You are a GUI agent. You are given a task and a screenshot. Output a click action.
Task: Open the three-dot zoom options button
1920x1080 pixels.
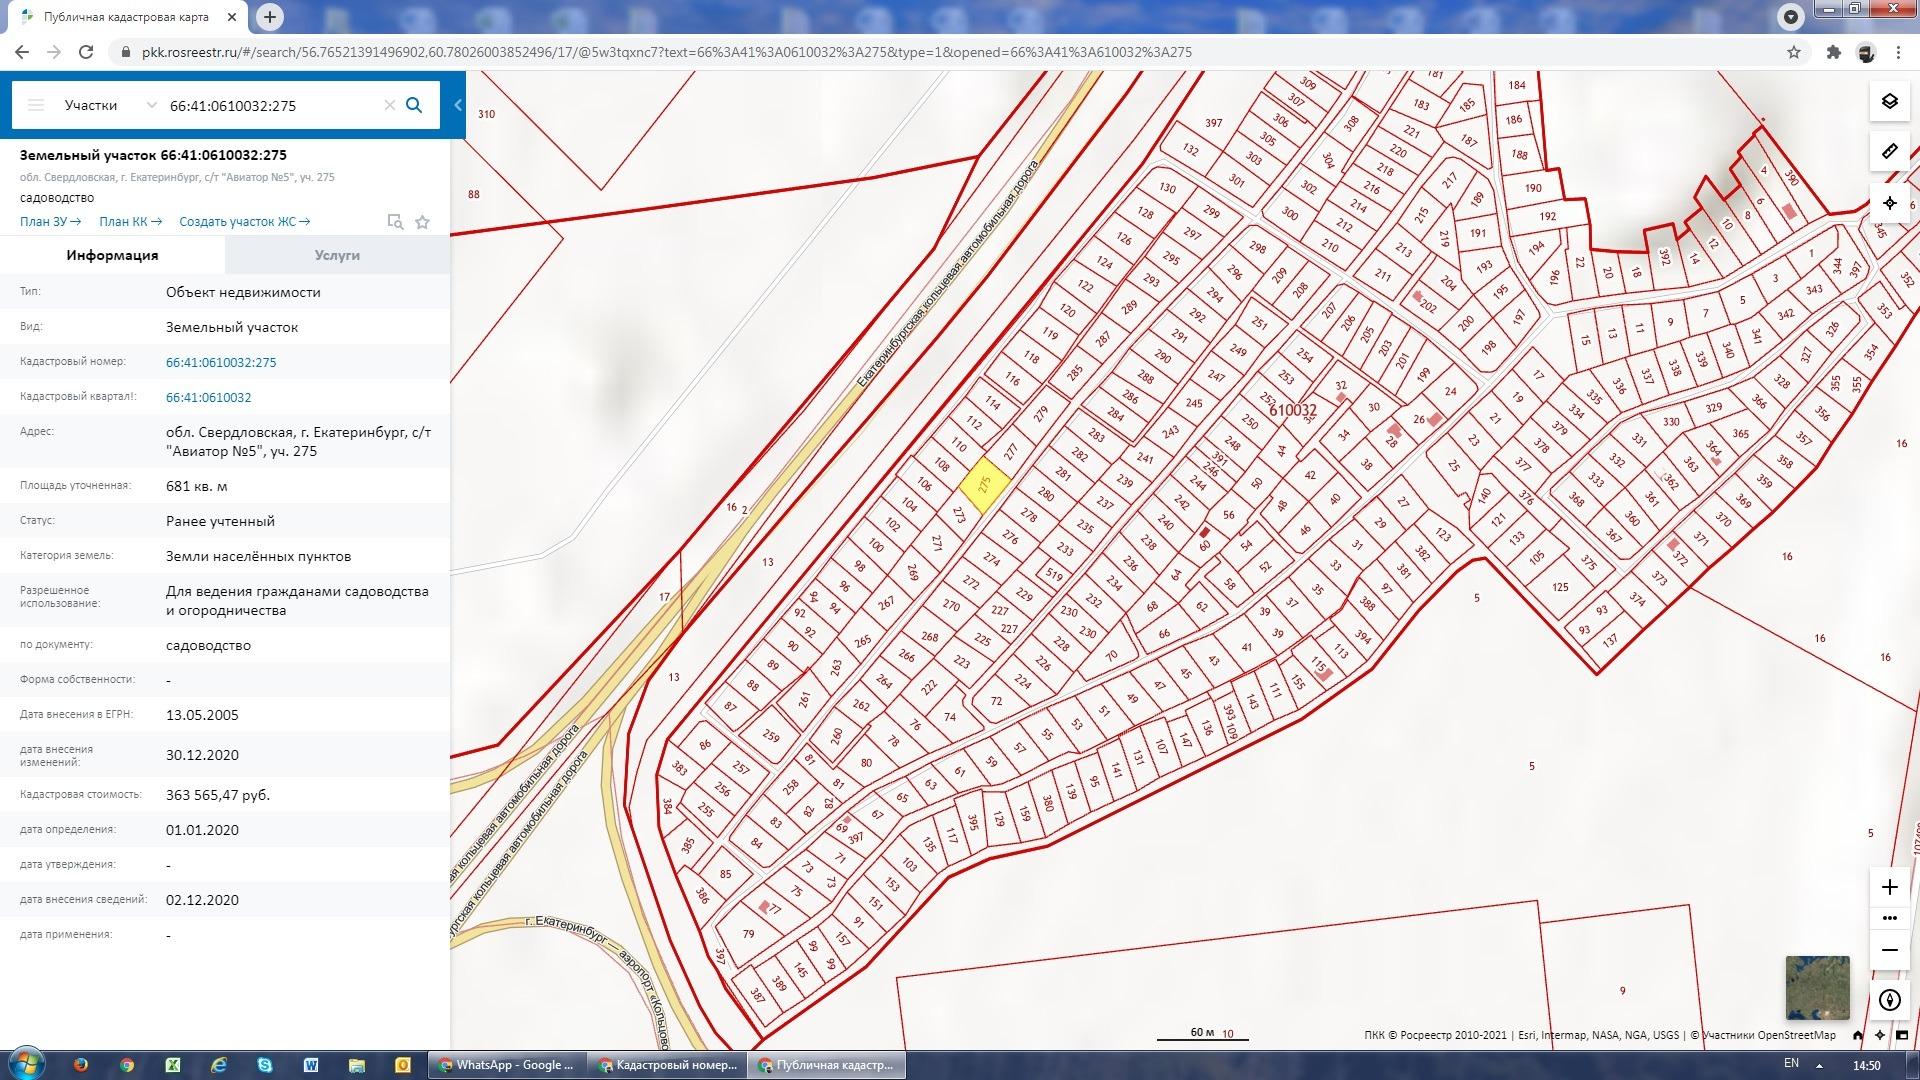[x=1889, y=918]
